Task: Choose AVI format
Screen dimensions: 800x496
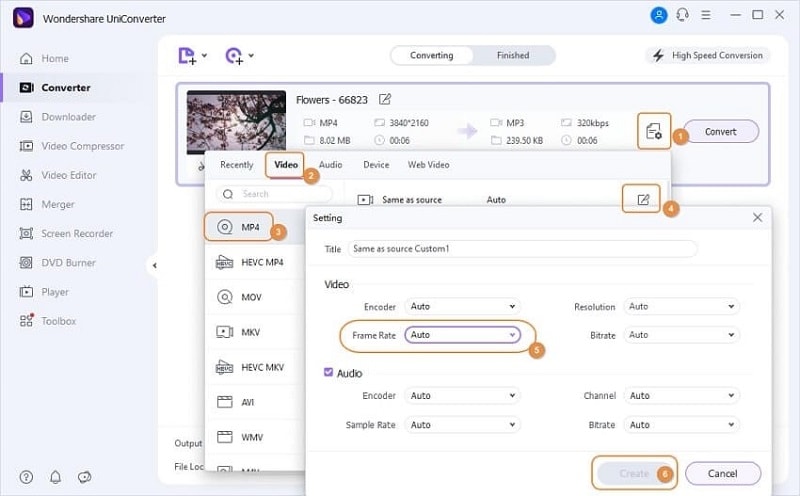Action: coord(255,402)
